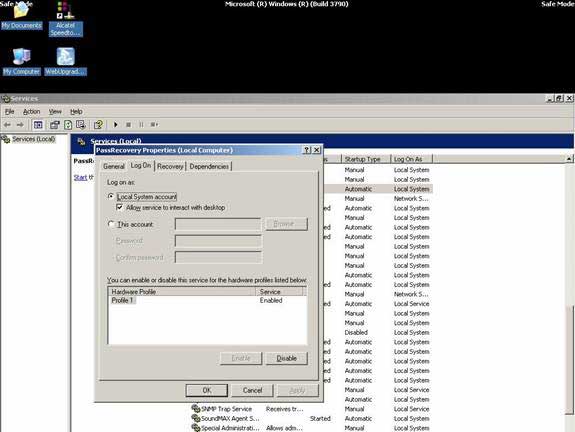Click the OK button

pos(207,390)
